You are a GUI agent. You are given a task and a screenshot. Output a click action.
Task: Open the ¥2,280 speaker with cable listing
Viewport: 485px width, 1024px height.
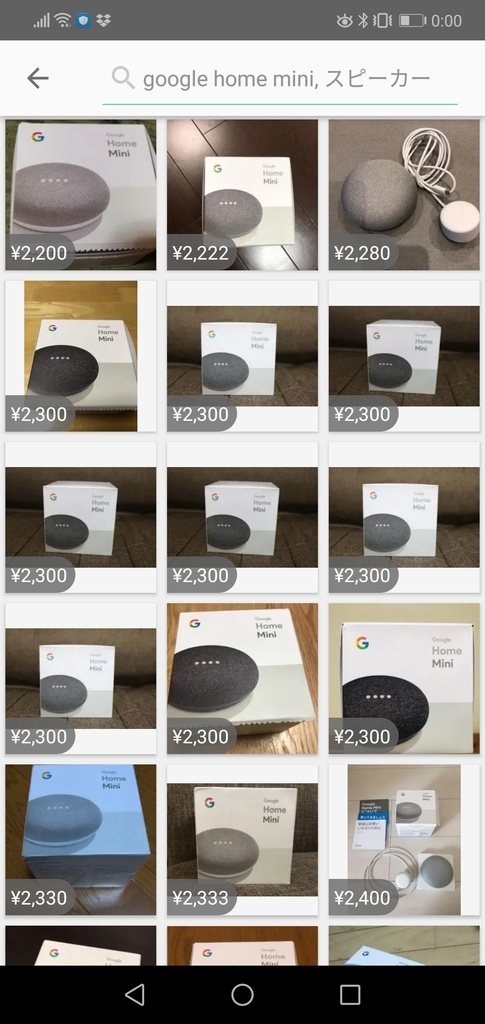404,195
